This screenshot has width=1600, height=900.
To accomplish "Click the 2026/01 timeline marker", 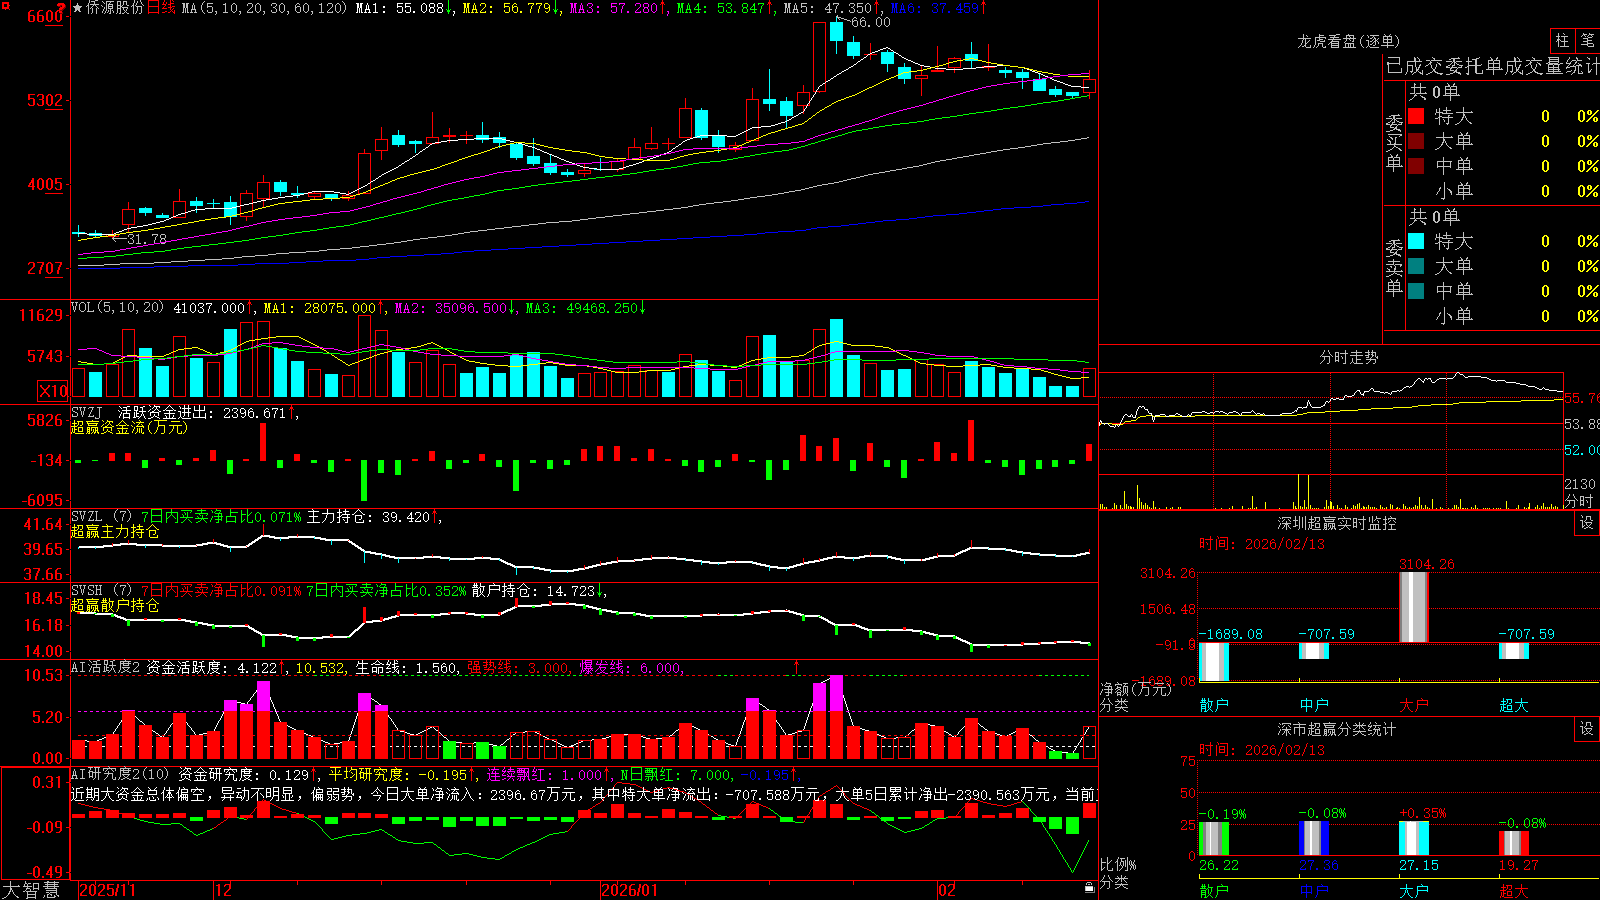I will tap(630, 890).
